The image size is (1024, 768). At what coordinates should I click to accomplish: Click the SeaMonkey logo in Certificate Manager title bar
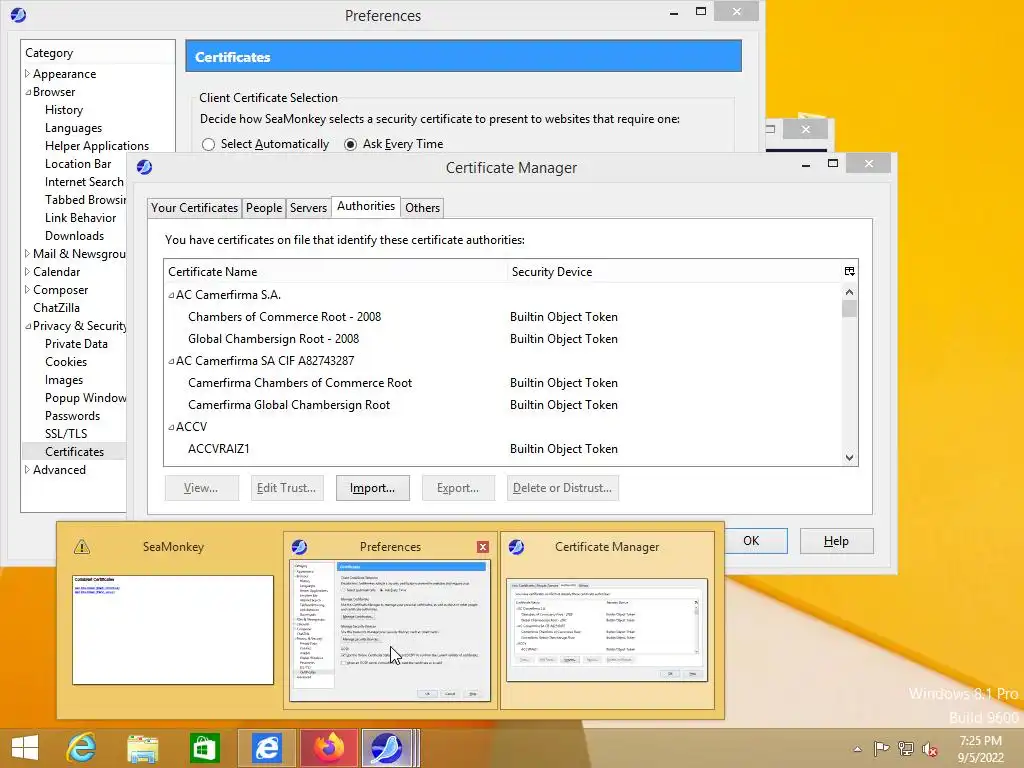144,167
